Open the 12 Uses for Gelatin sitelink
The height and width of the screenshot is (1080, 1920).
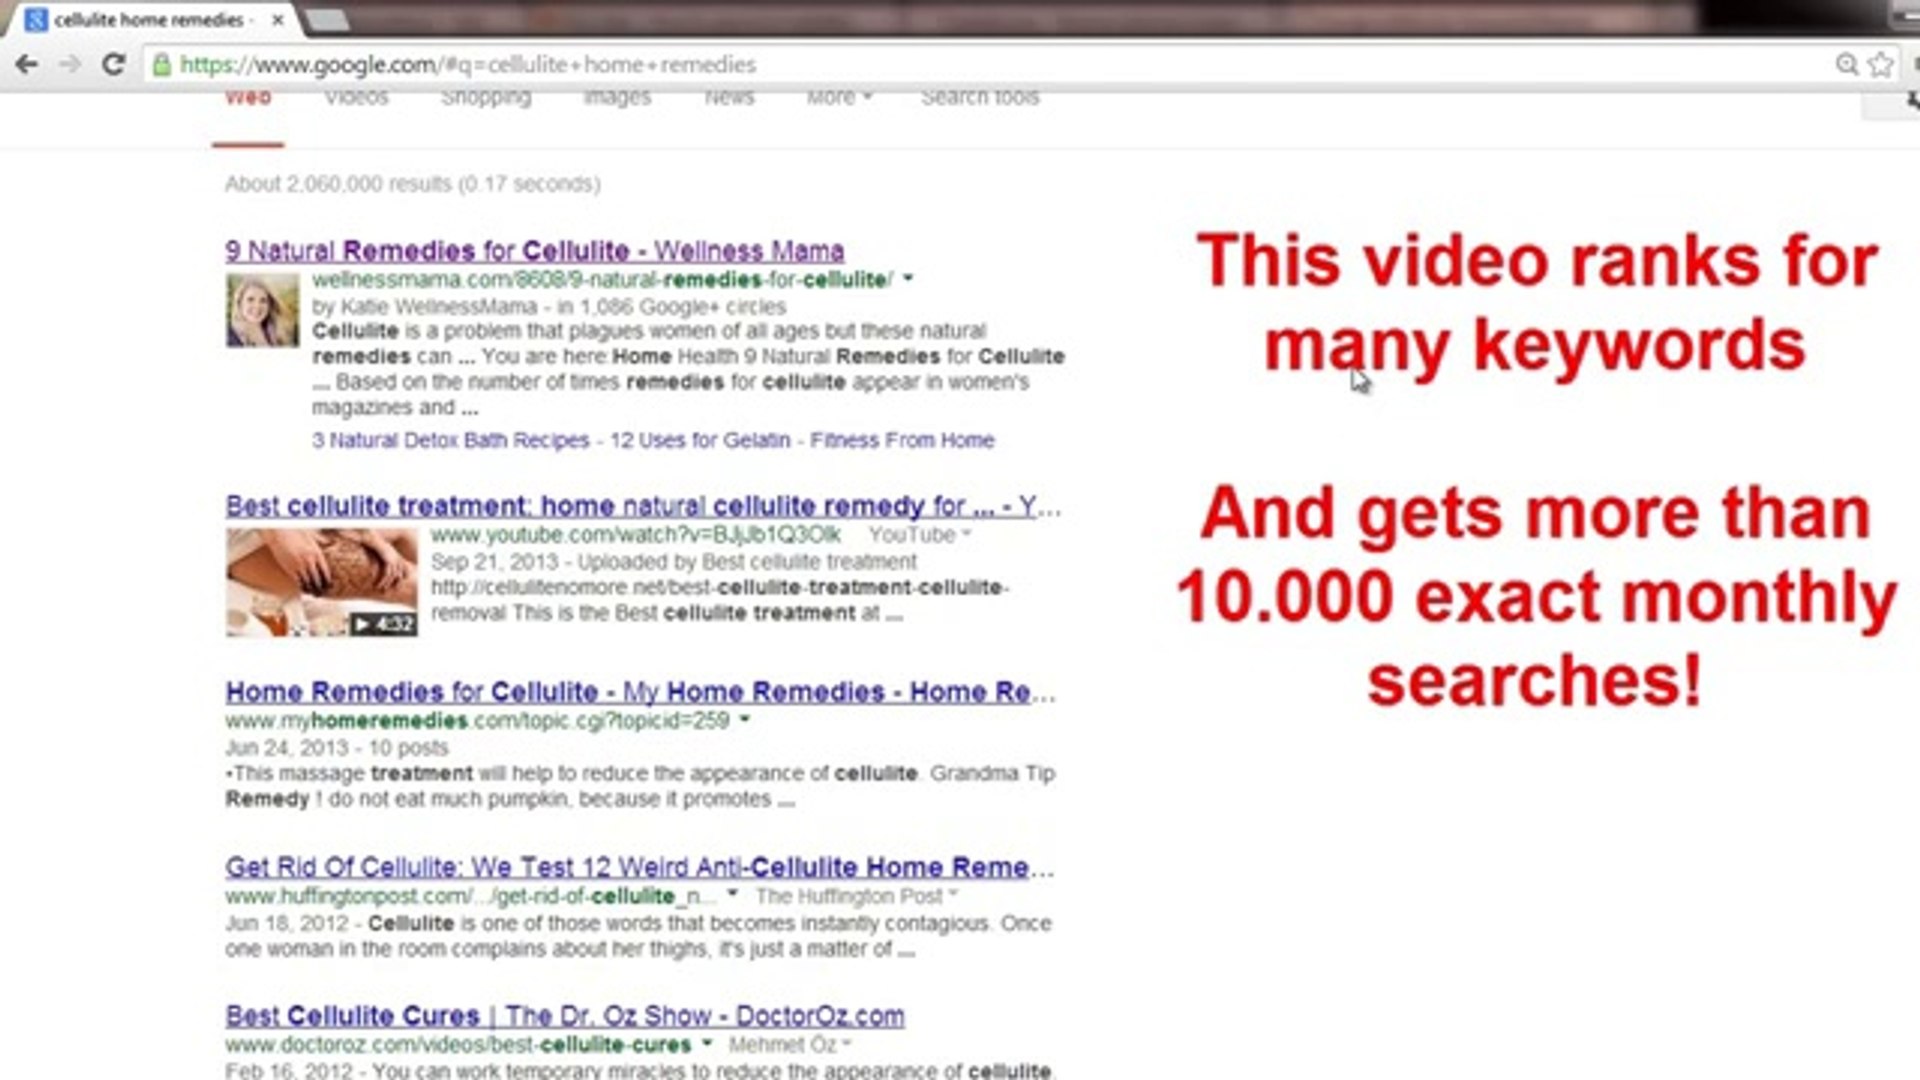[699, 440]
